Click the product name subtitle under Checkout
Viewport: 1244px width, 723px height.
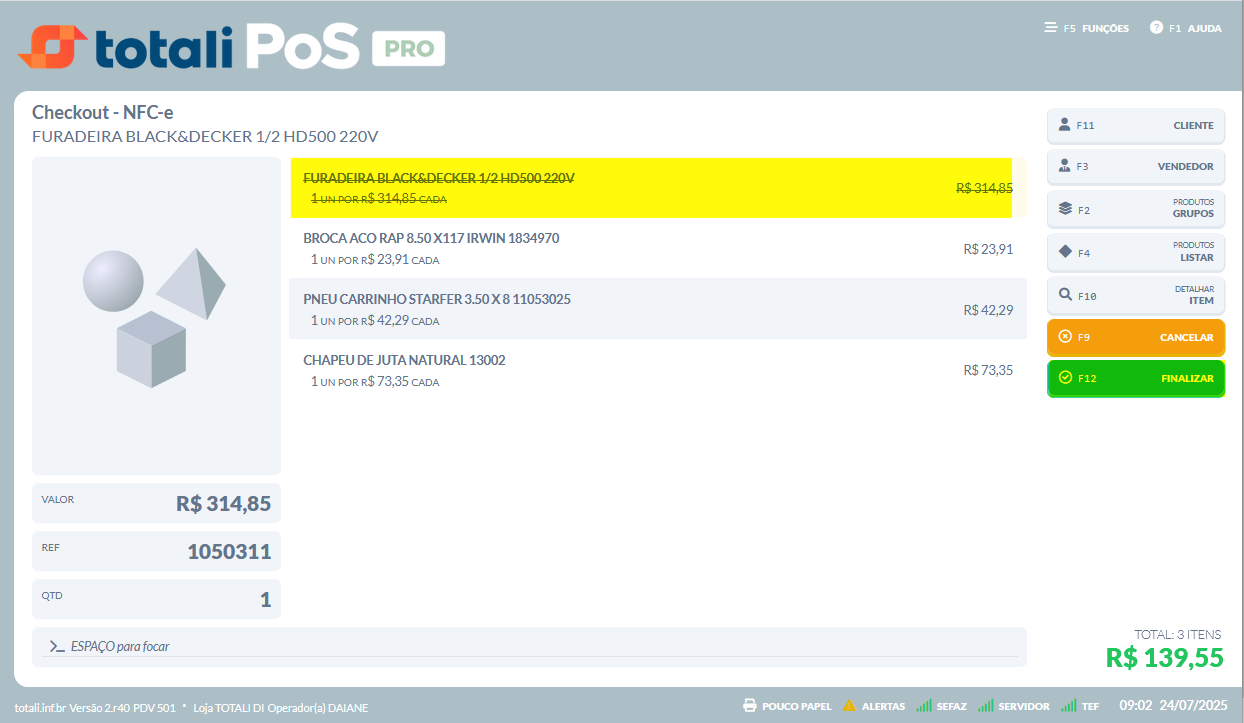(x=205, y=137)
